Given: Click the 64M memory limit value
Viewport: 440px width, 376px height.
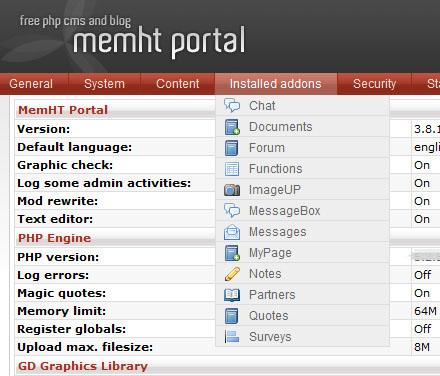Looking at the screenshot, I should 425,311.
